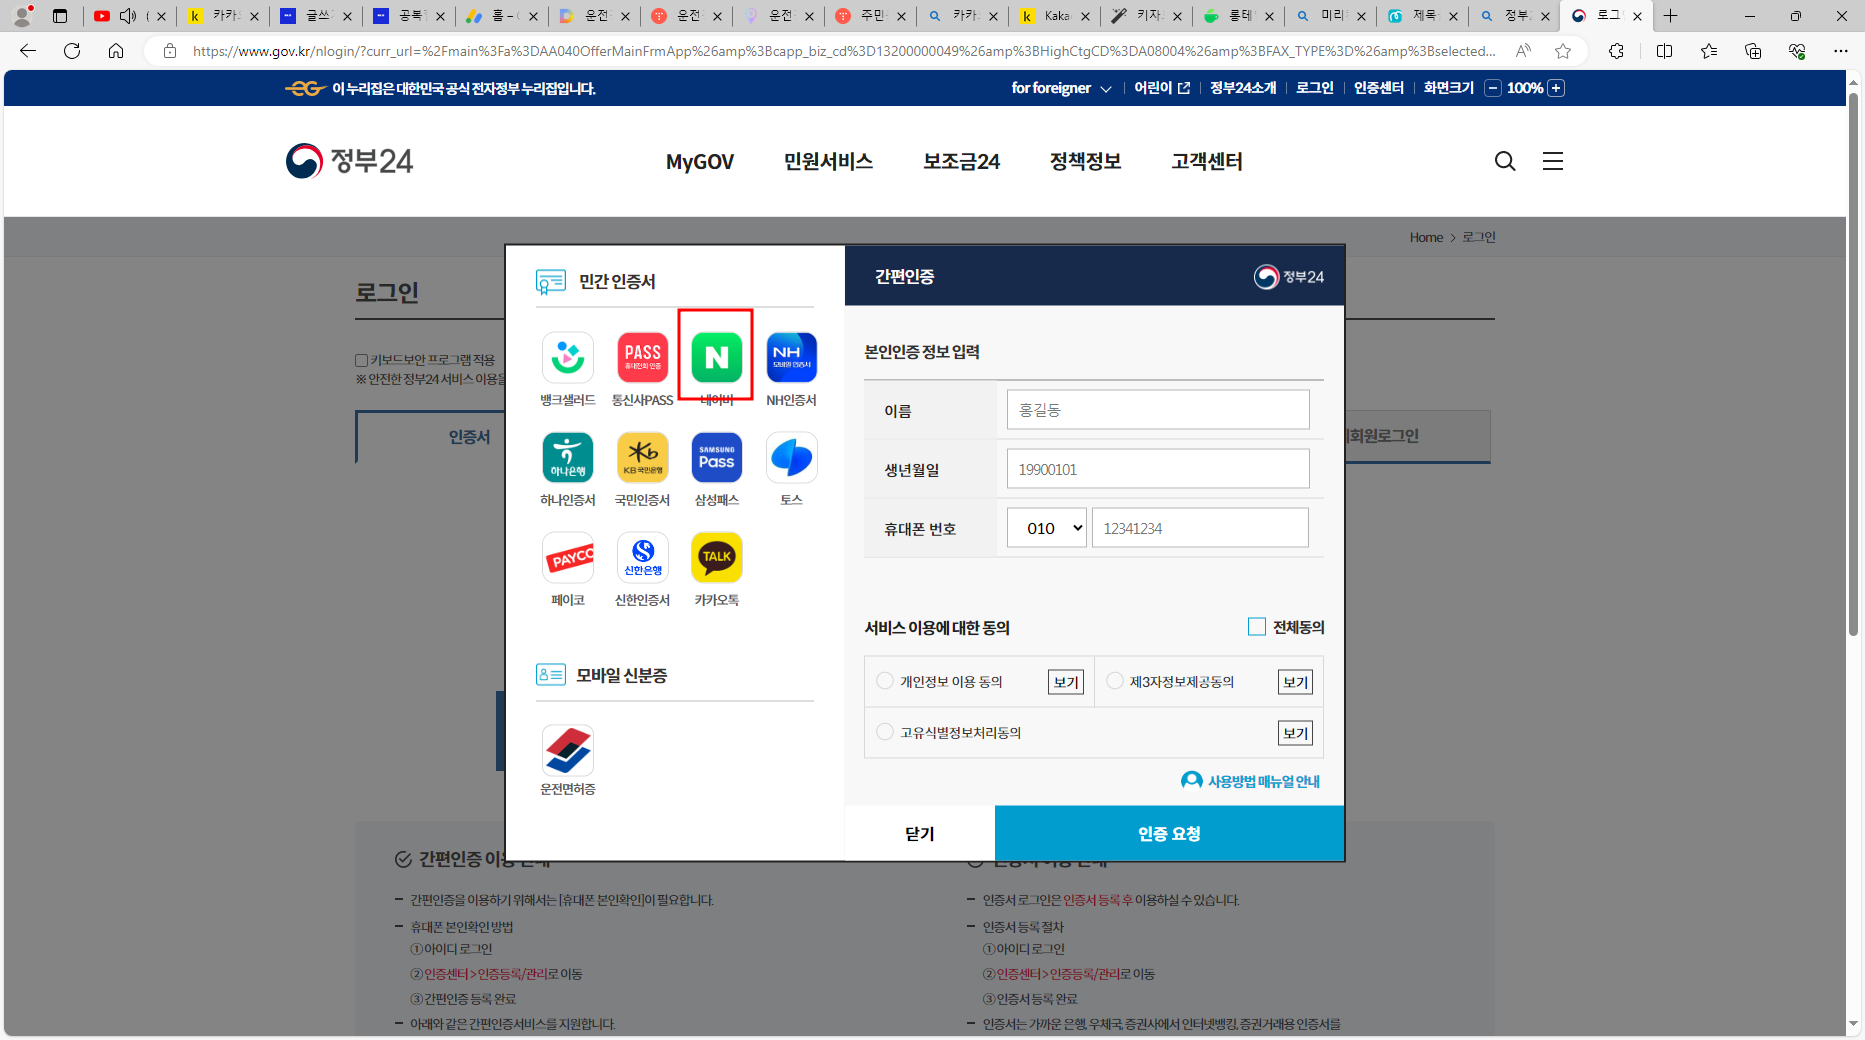The width and height of the screenshot is (1865, 1040).
Task: Pick the NH인증서 icon
Action: tap(791, 358)
